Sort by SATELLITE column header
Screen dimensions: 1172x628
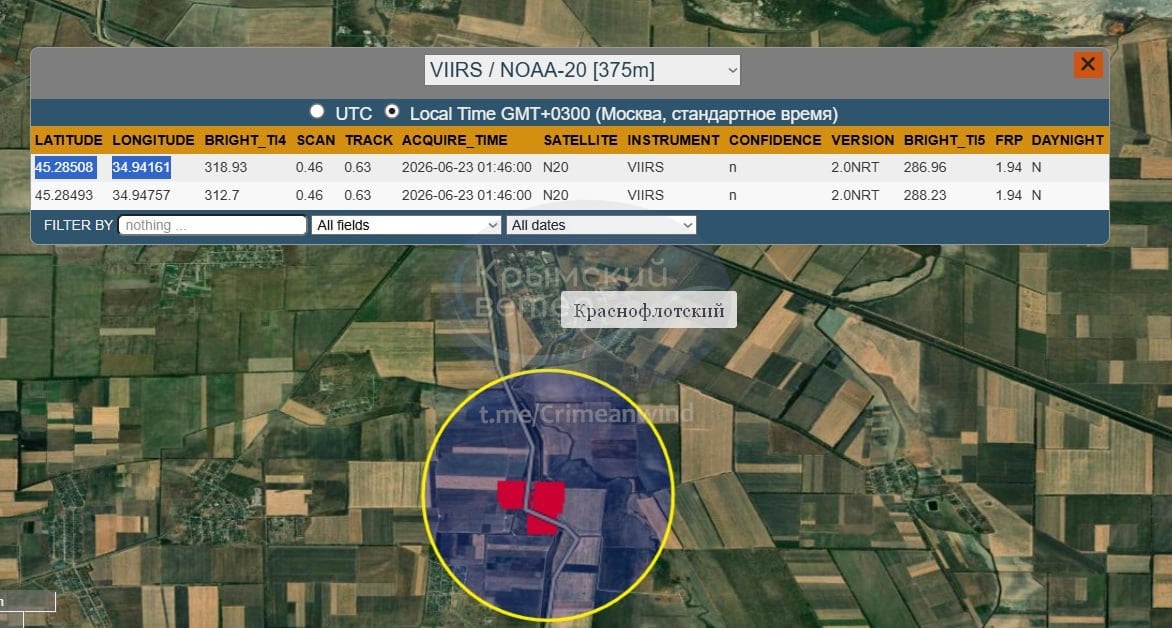coord(581,140)
